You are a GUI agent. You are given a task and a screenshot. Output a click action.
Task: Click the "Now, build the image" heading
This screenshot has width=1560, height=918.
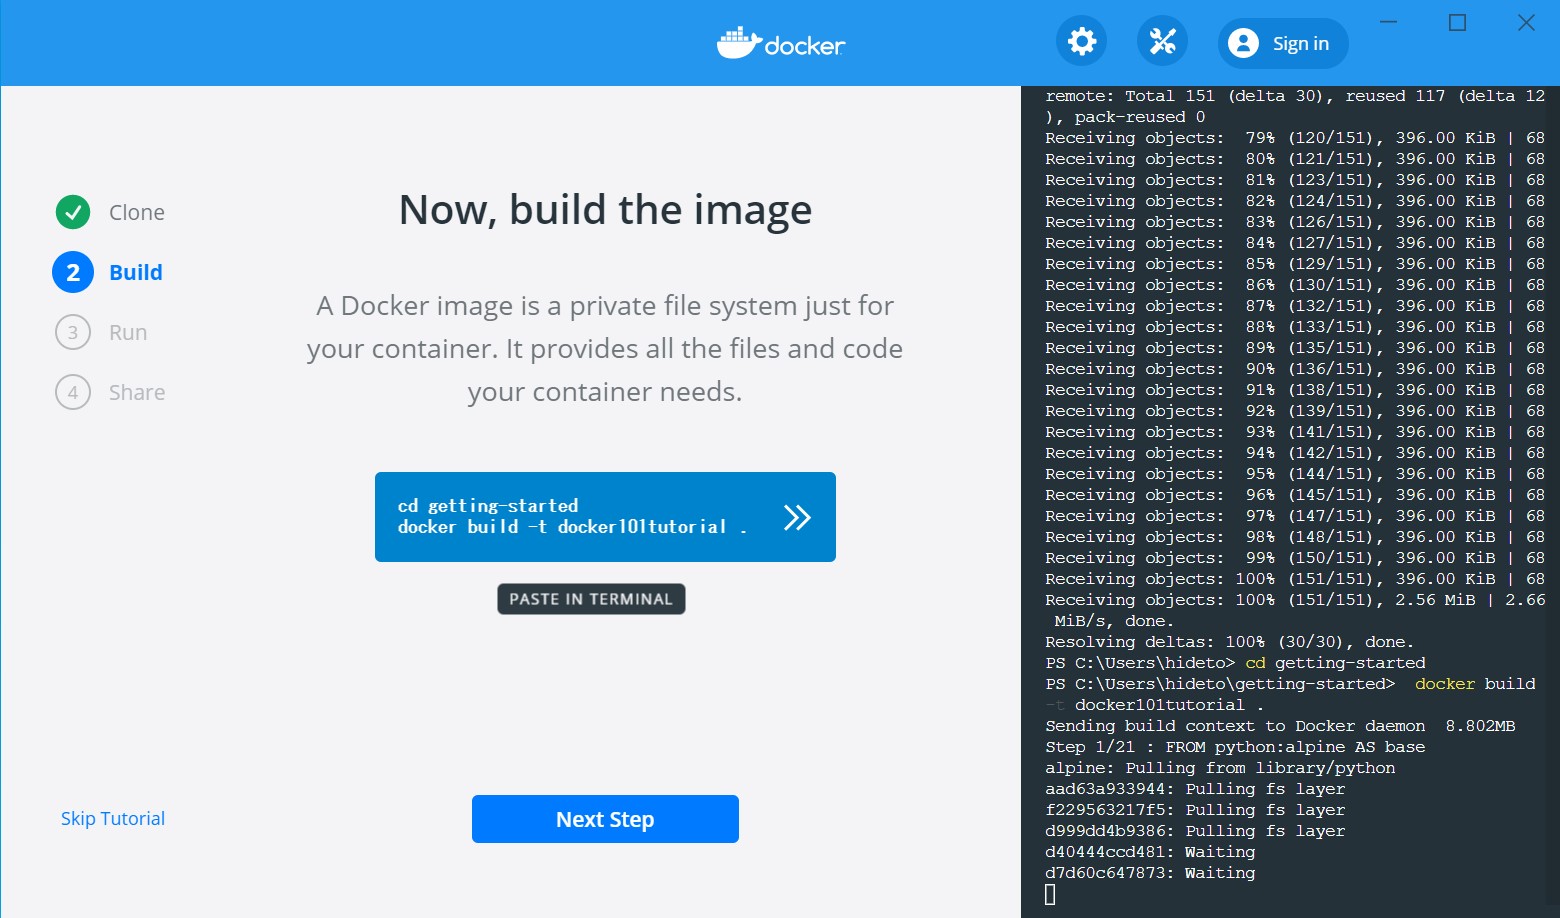(605, 210)
